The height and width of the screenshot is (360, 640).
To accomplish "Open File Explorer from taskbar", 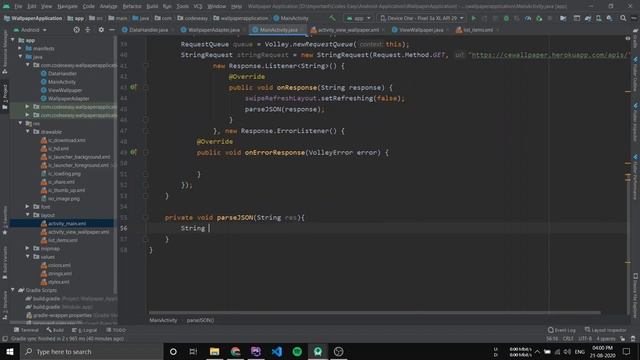I will (215, 351).
